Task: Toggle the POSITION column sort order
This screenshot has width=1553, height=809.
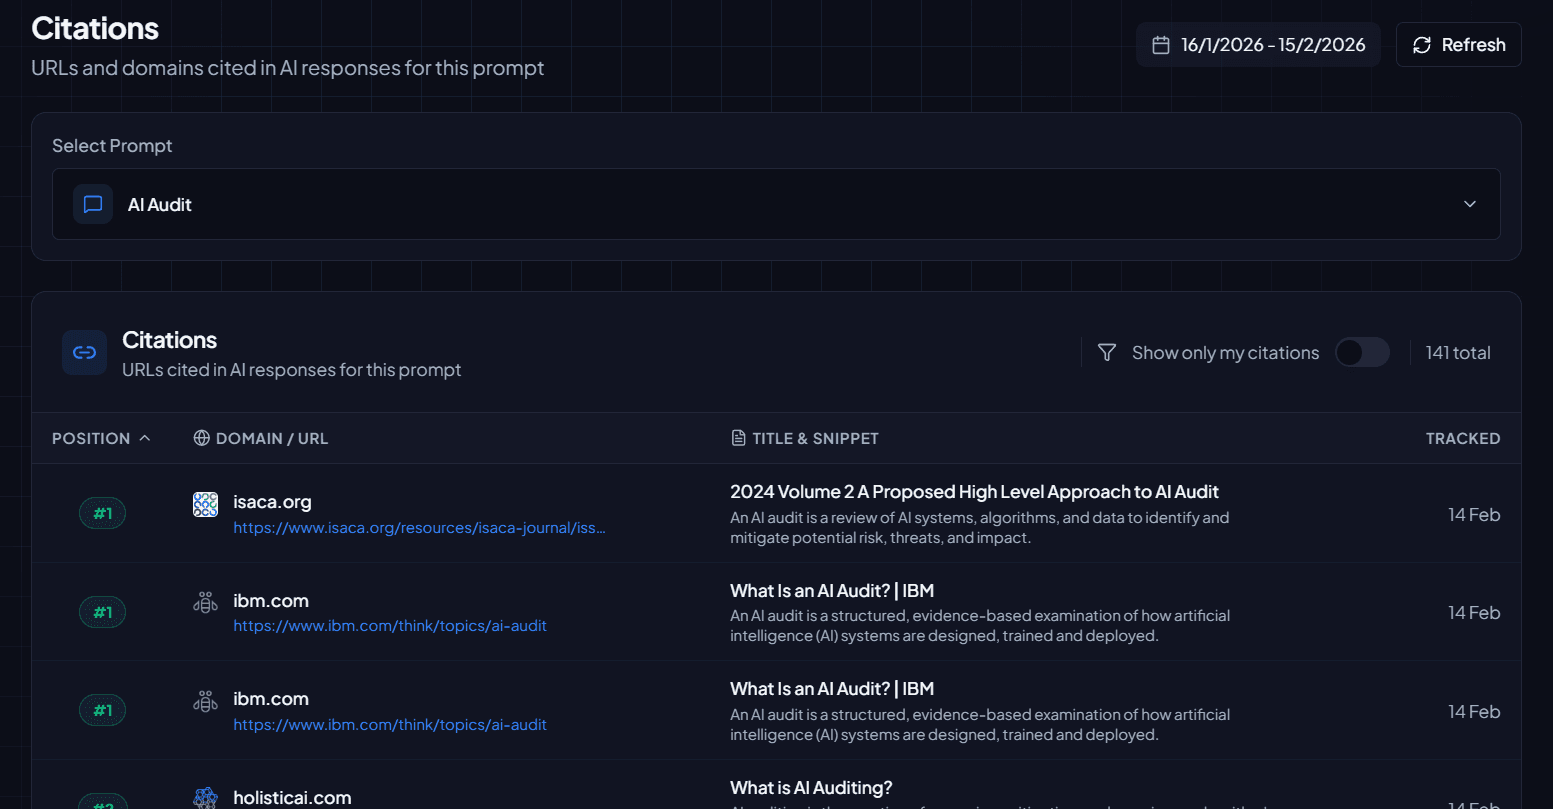Action: click(x=101, y=437)
